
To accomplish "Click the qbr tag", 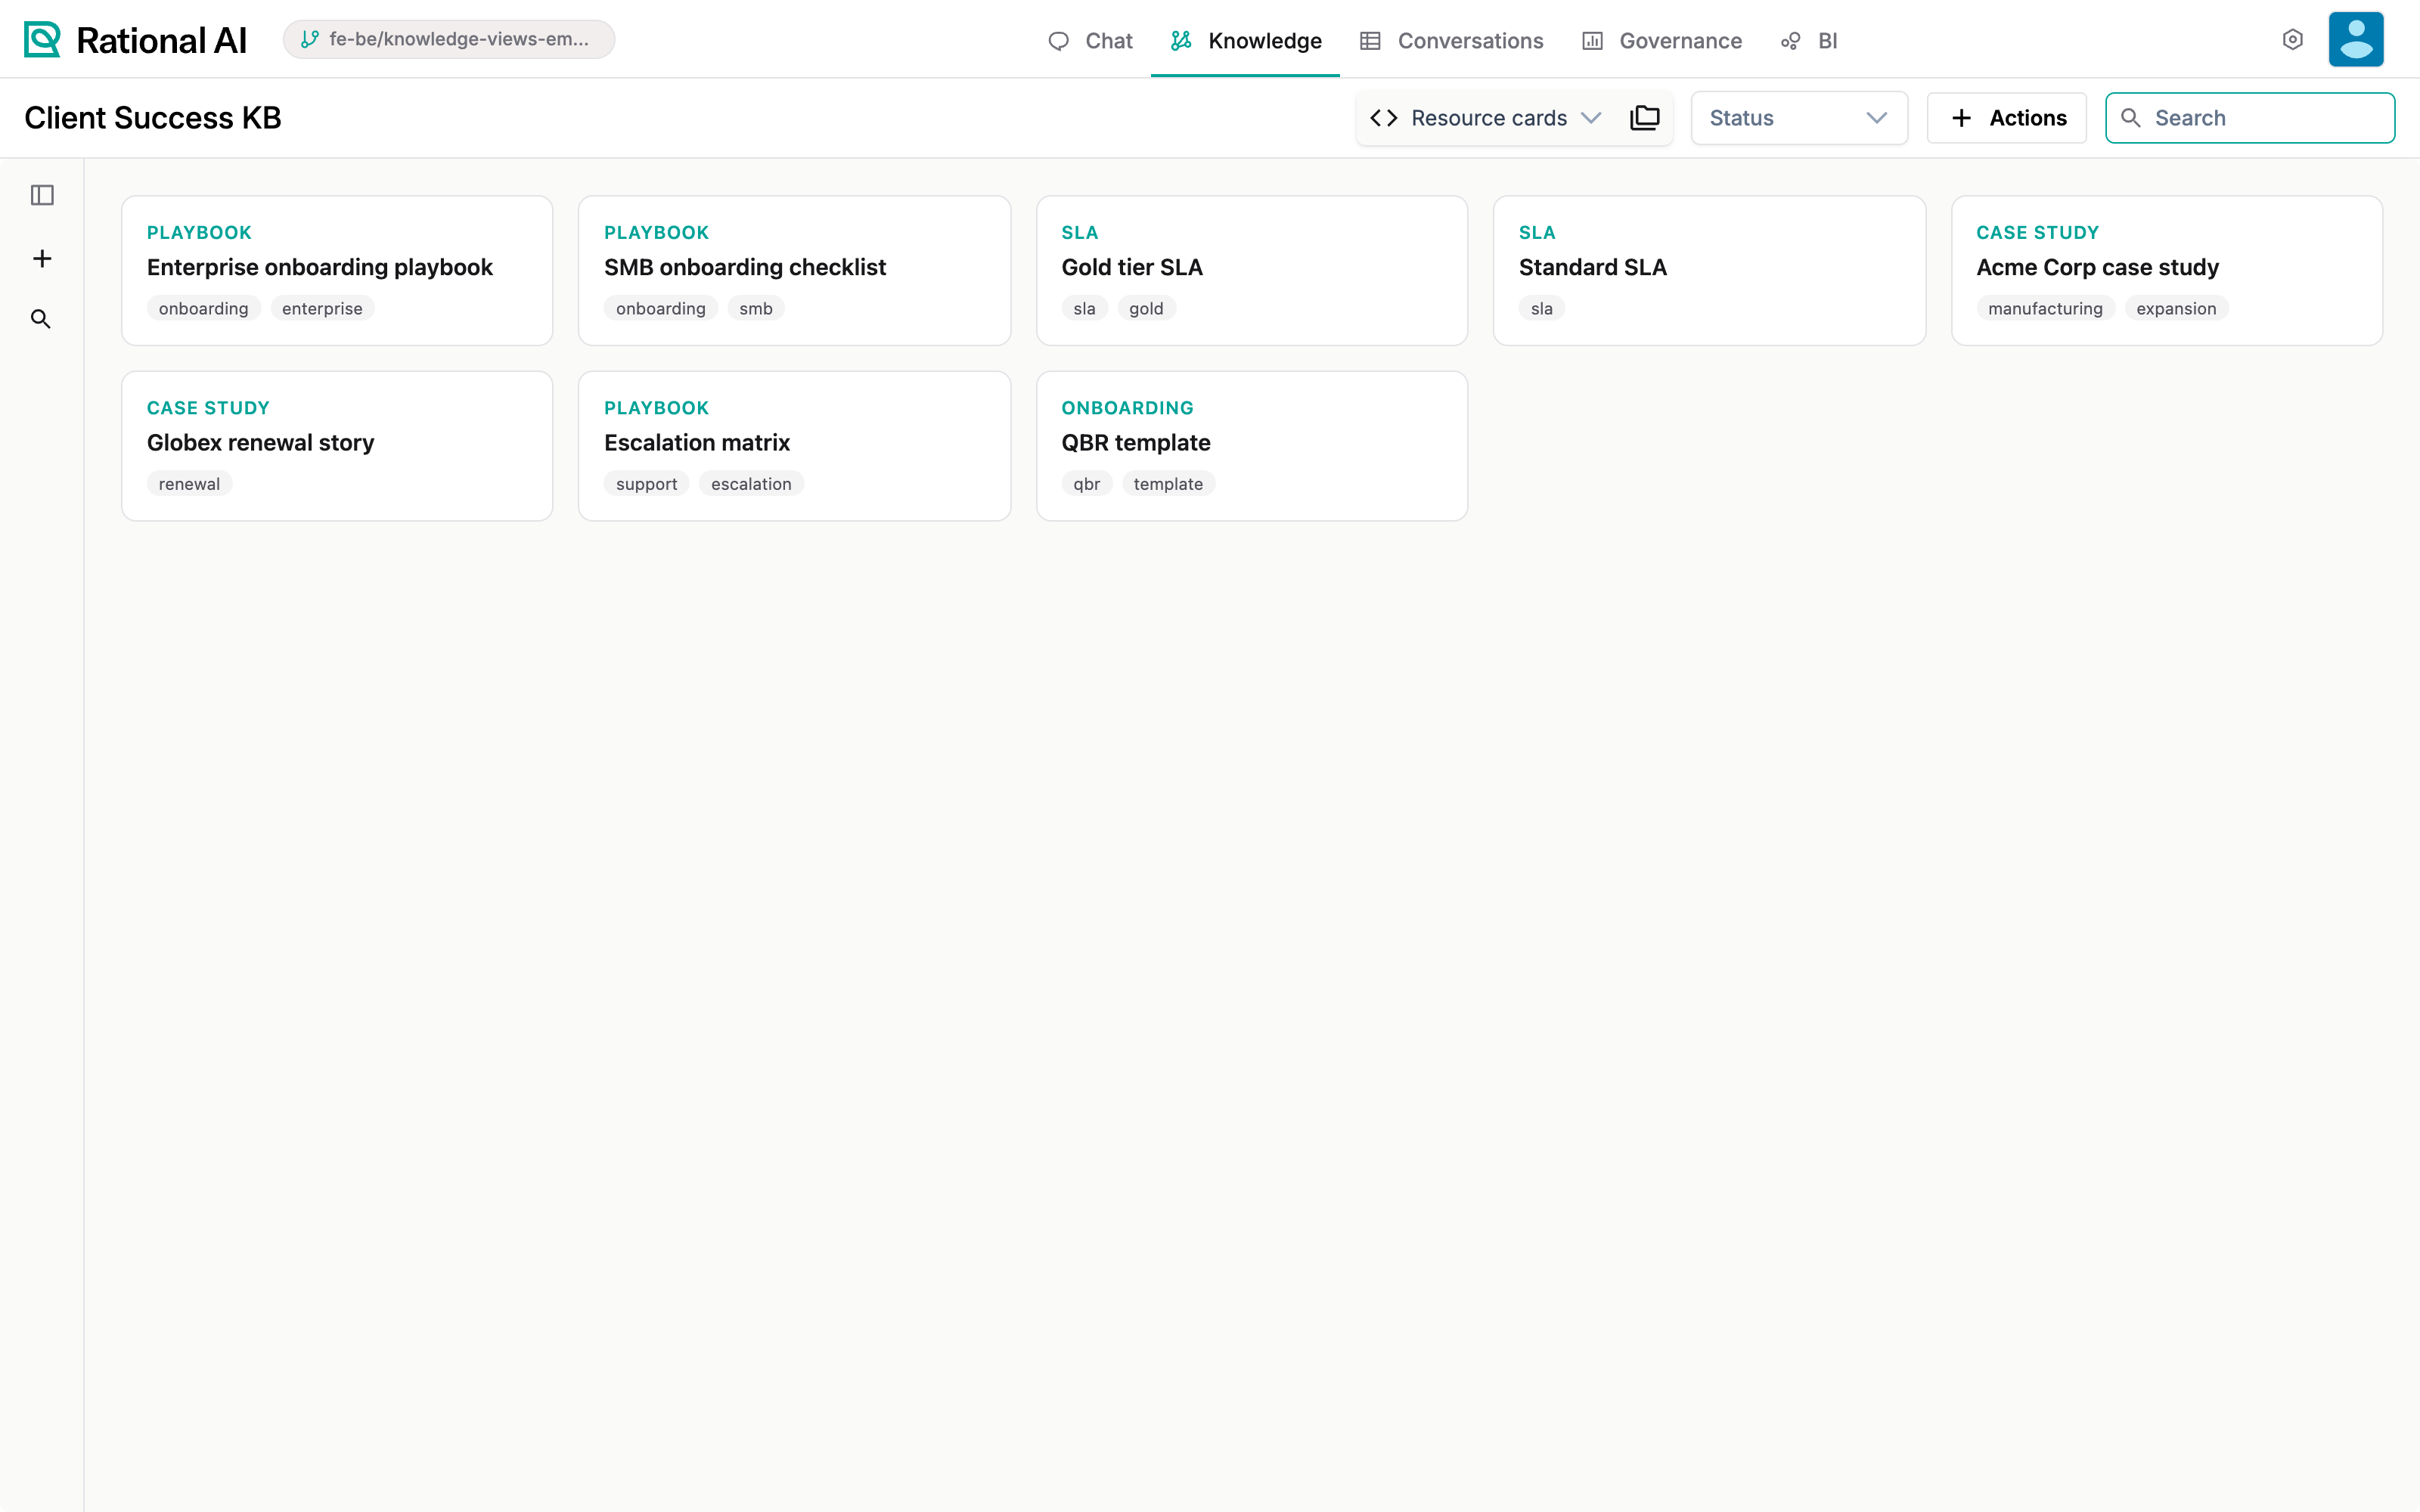I will coord(1086,484).
